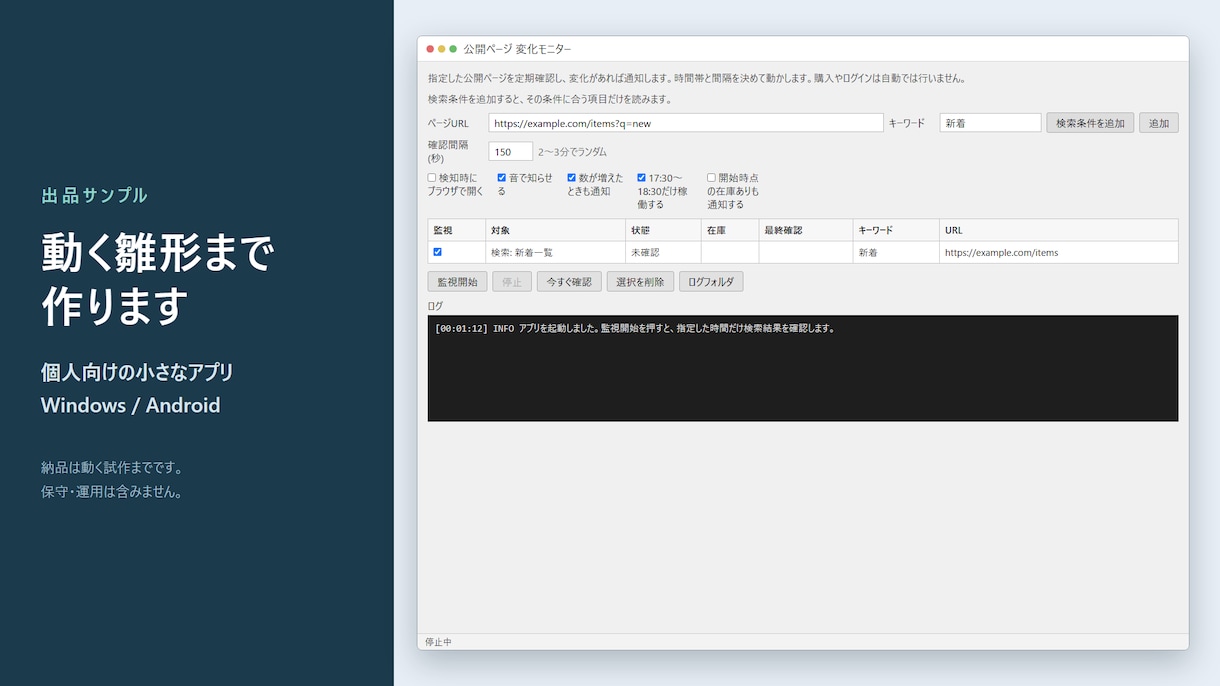Uncheck the 監視 checkbox in the 新着一覧 row
This screenshot has width=1220, height=686.
(x=437, y=252)
